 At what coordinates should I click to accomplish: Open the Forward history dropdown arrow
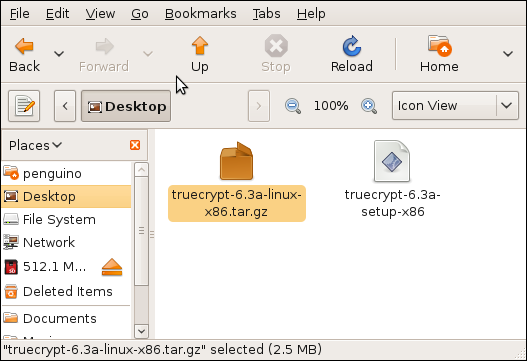148,53
